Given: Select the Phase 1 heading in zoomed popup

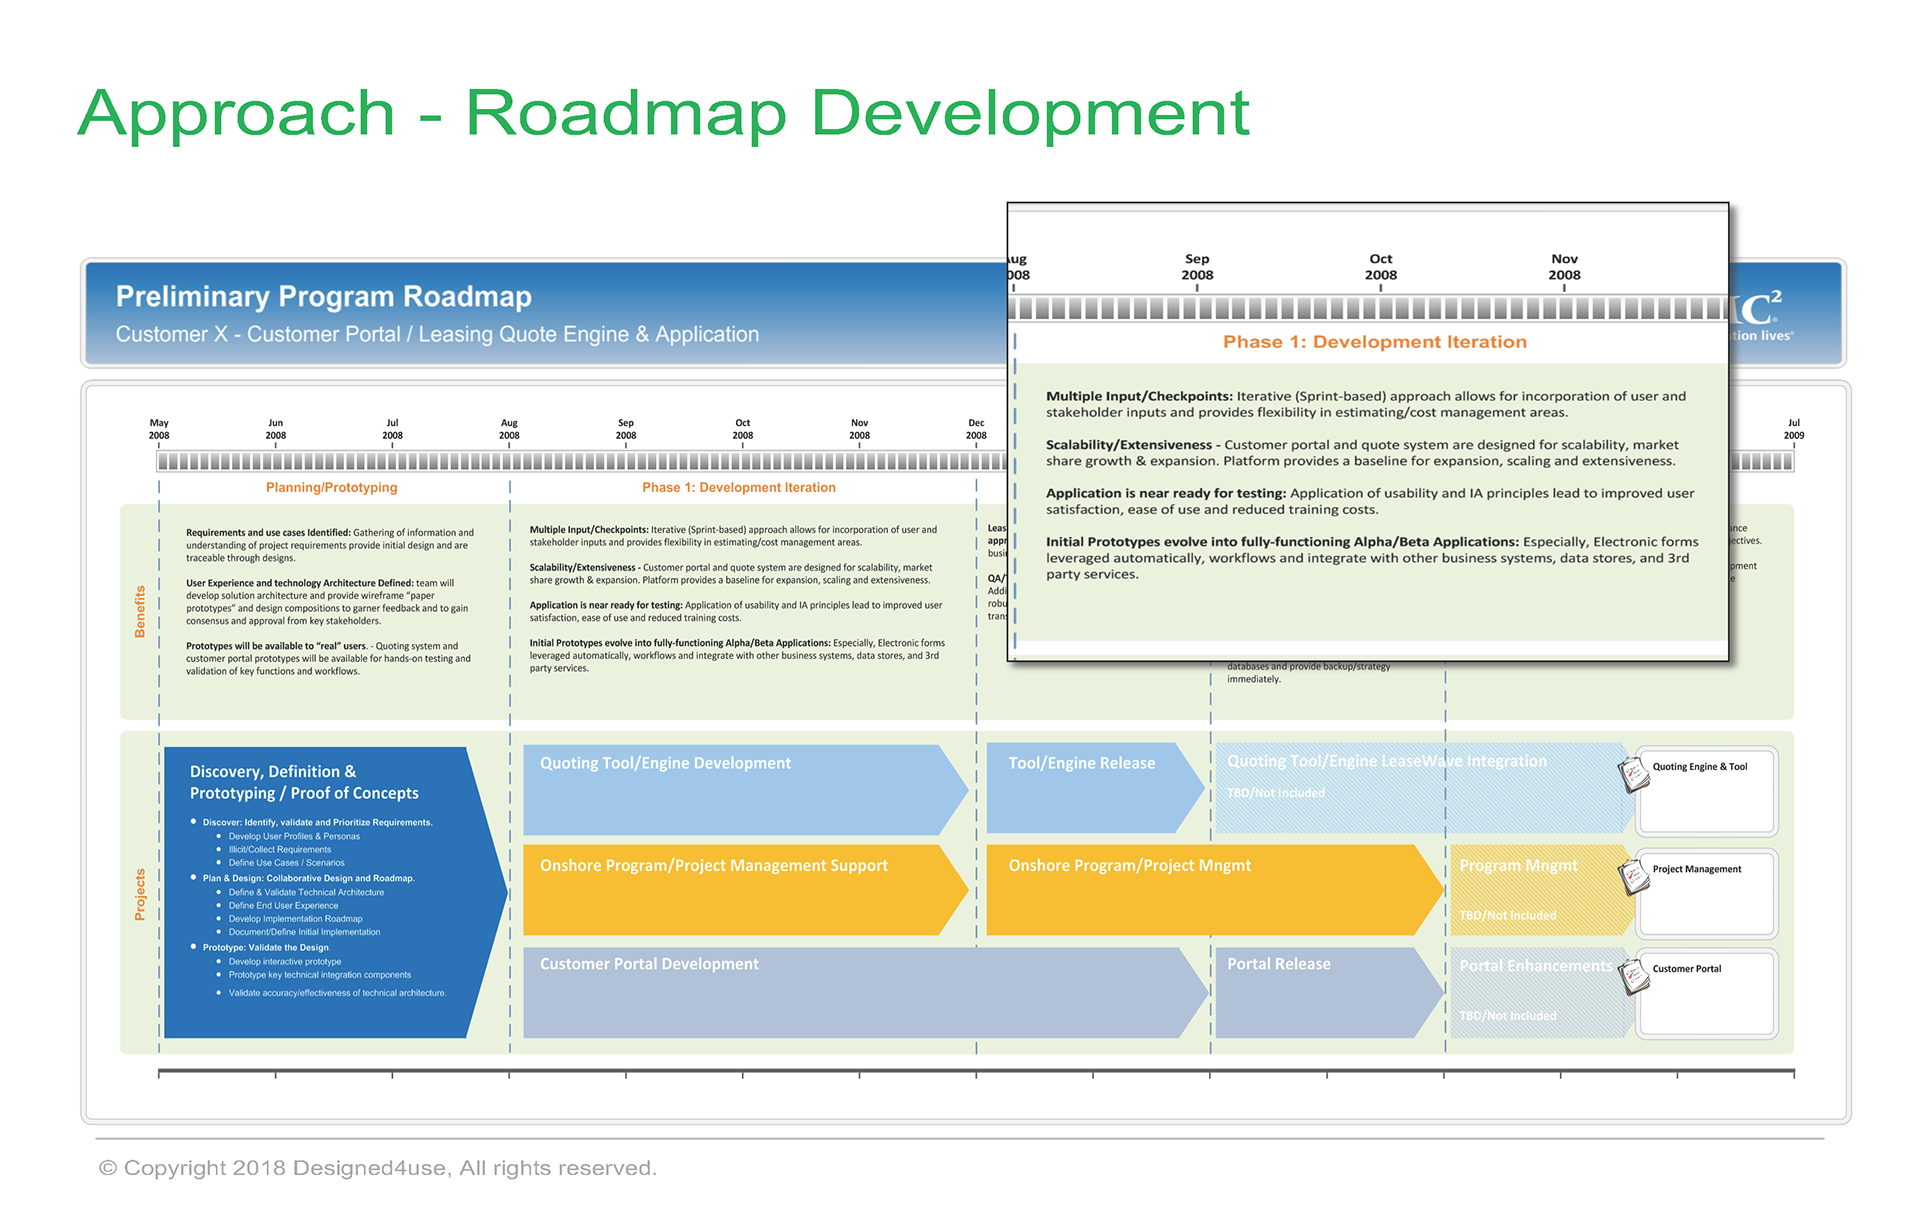Looking at the screenshot, I should tap(1374, 342).
